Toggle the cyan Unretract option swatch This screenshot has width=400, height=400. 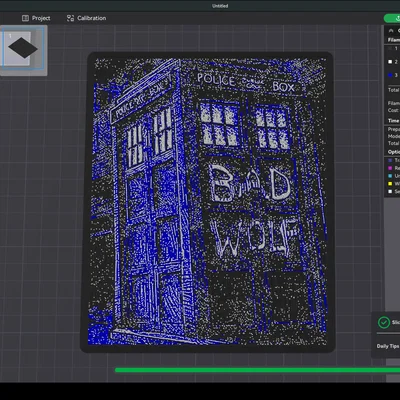click(390, 176)
